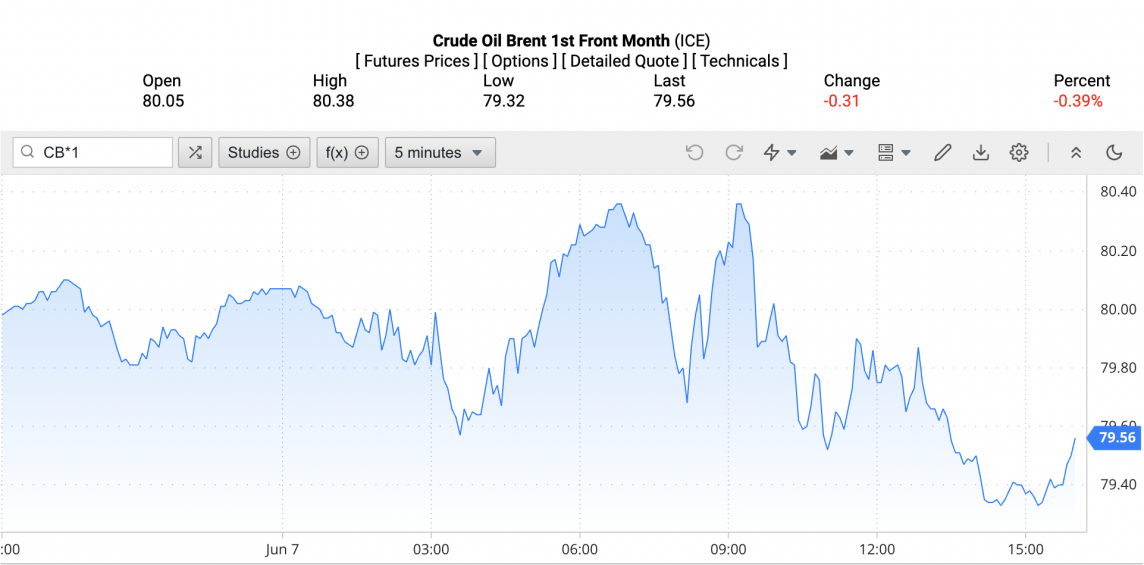Download the chart

[x=981, y=153]
